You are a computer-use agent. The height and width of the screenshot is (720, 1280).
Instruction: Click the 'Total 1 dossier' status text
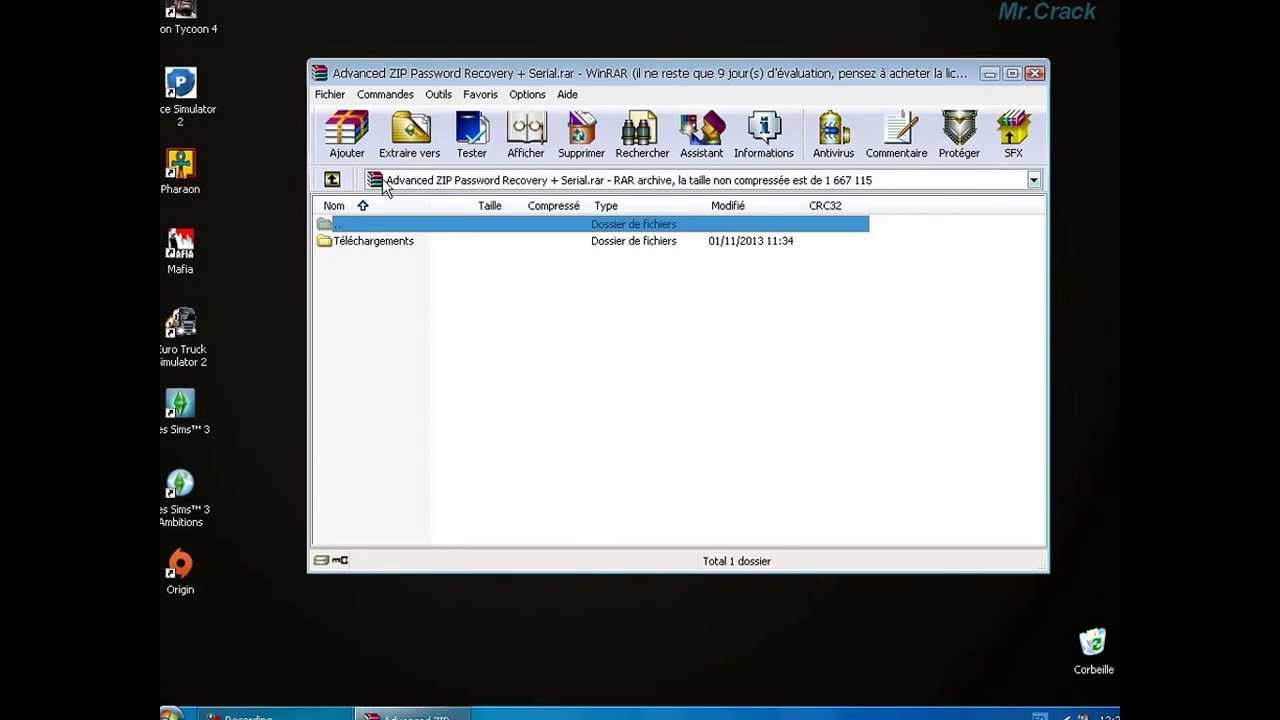point(737,561)
